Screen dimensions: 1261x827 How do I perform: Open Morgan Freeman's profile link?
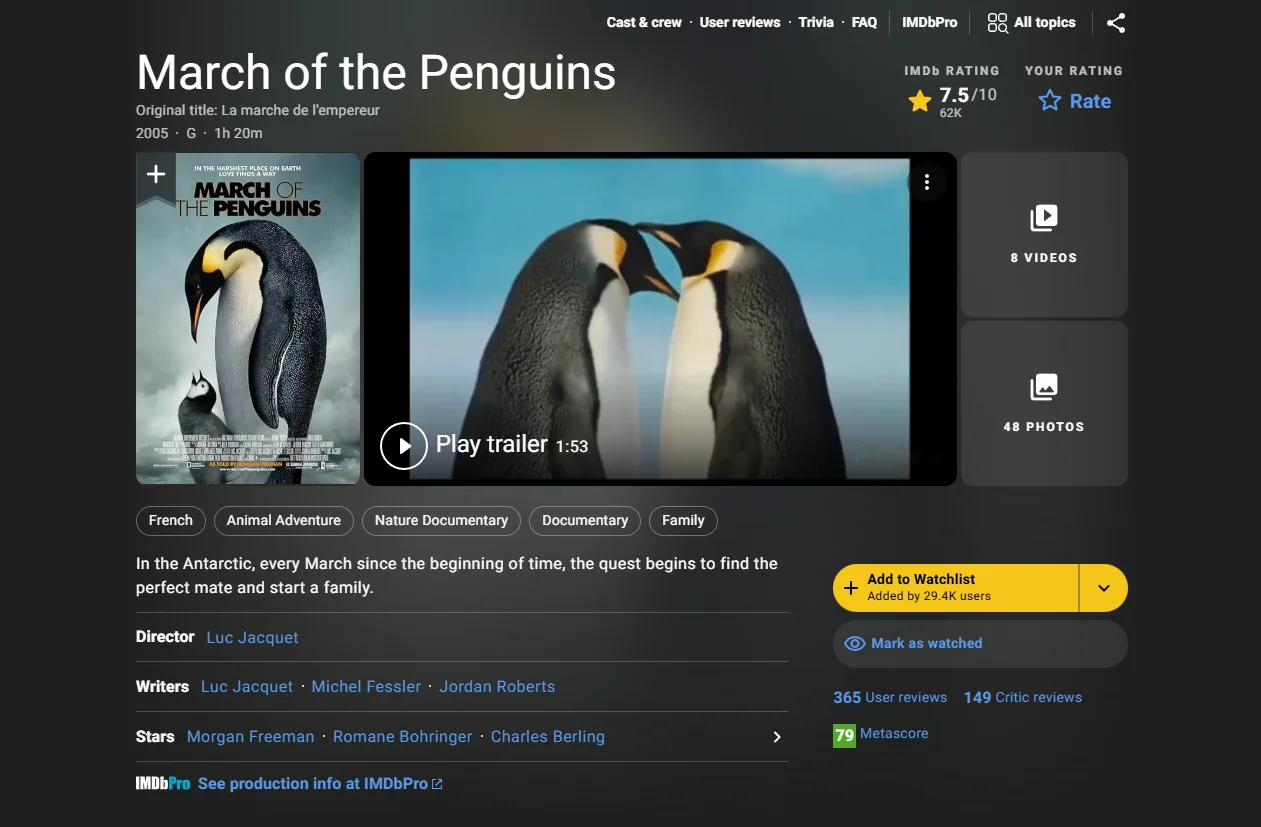tap(250, 737)
